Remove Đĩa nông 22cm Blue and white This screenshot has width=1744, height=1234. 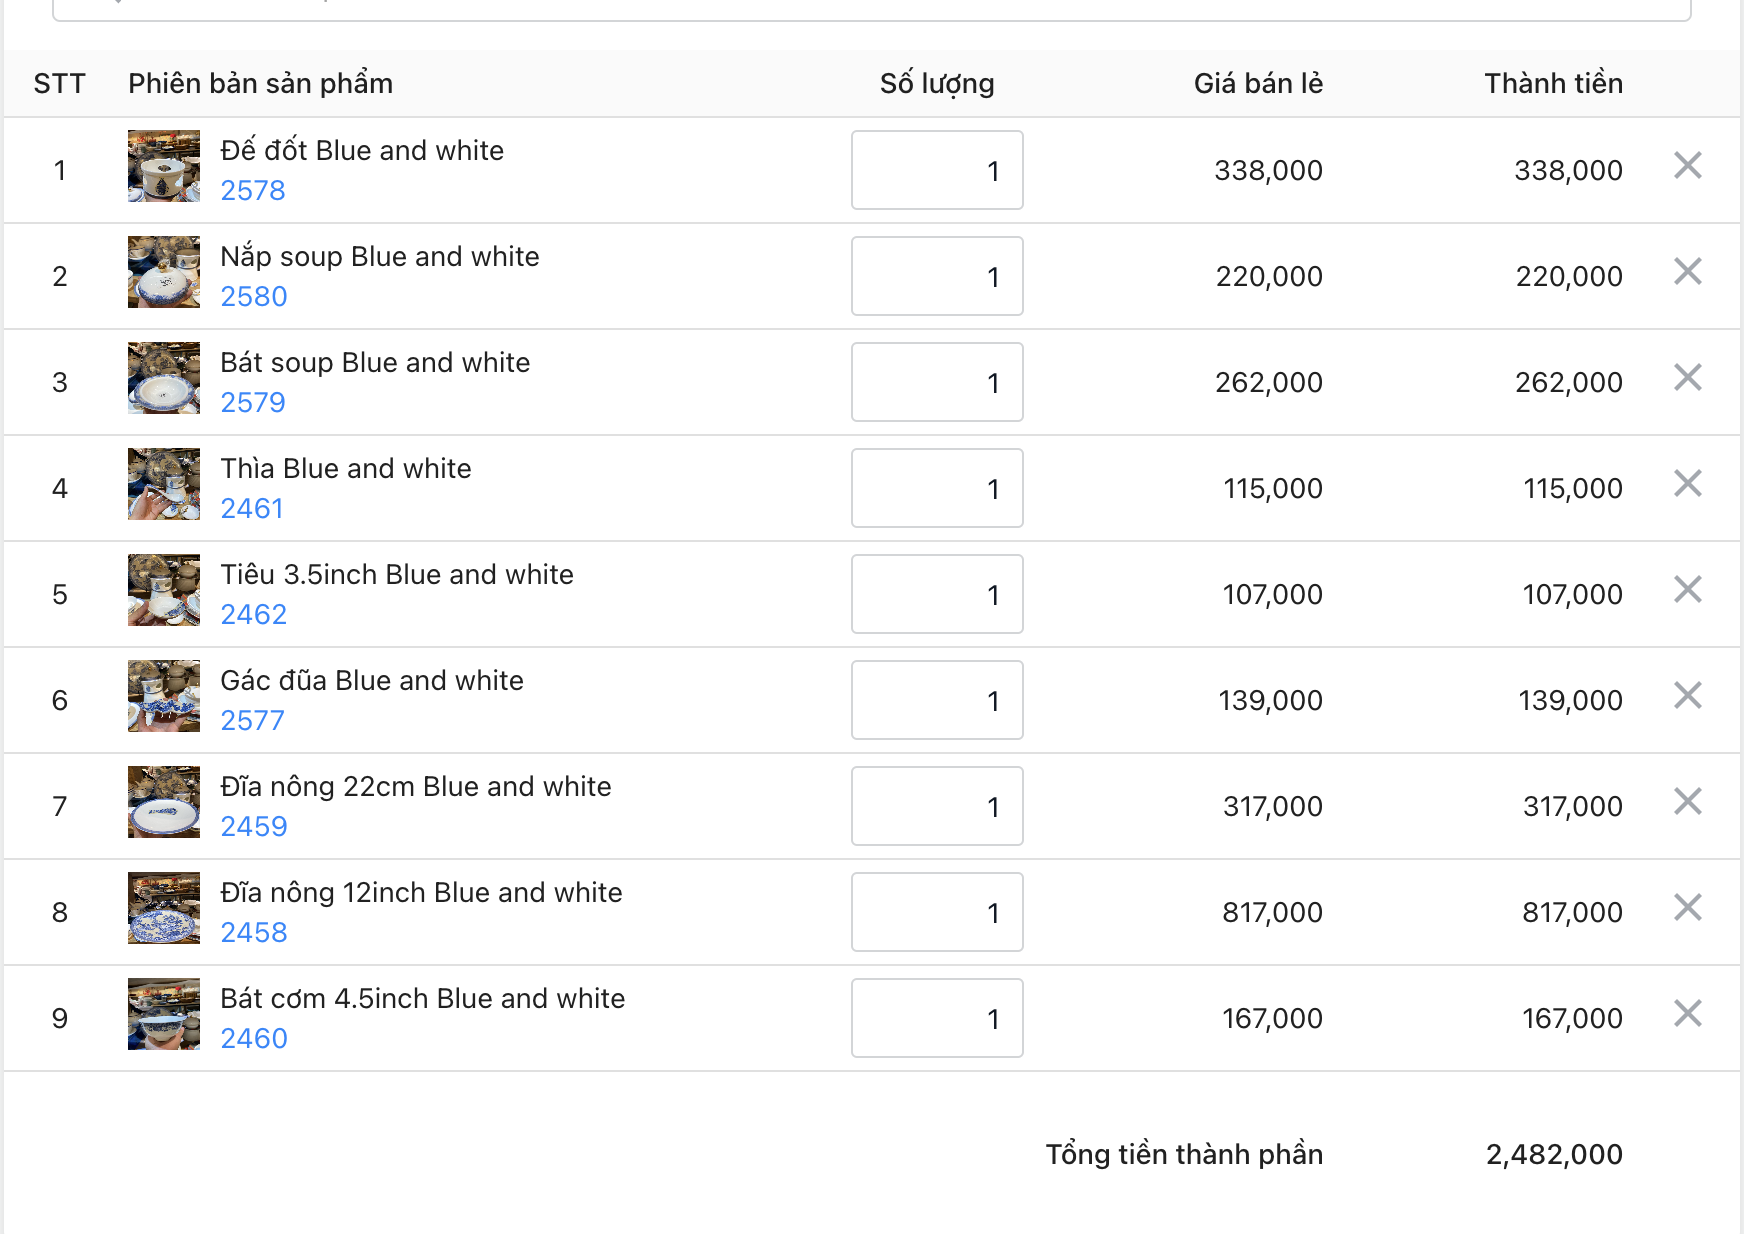tap(1688, 802)
